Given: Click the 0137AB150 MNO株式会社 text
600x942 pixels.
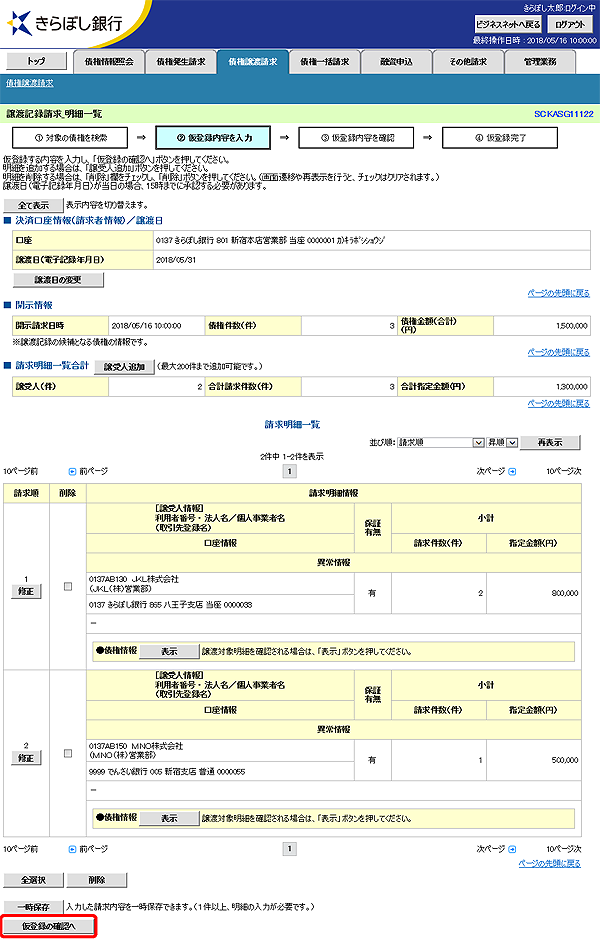Looking at the screenshot, I should tap(136, 746).
